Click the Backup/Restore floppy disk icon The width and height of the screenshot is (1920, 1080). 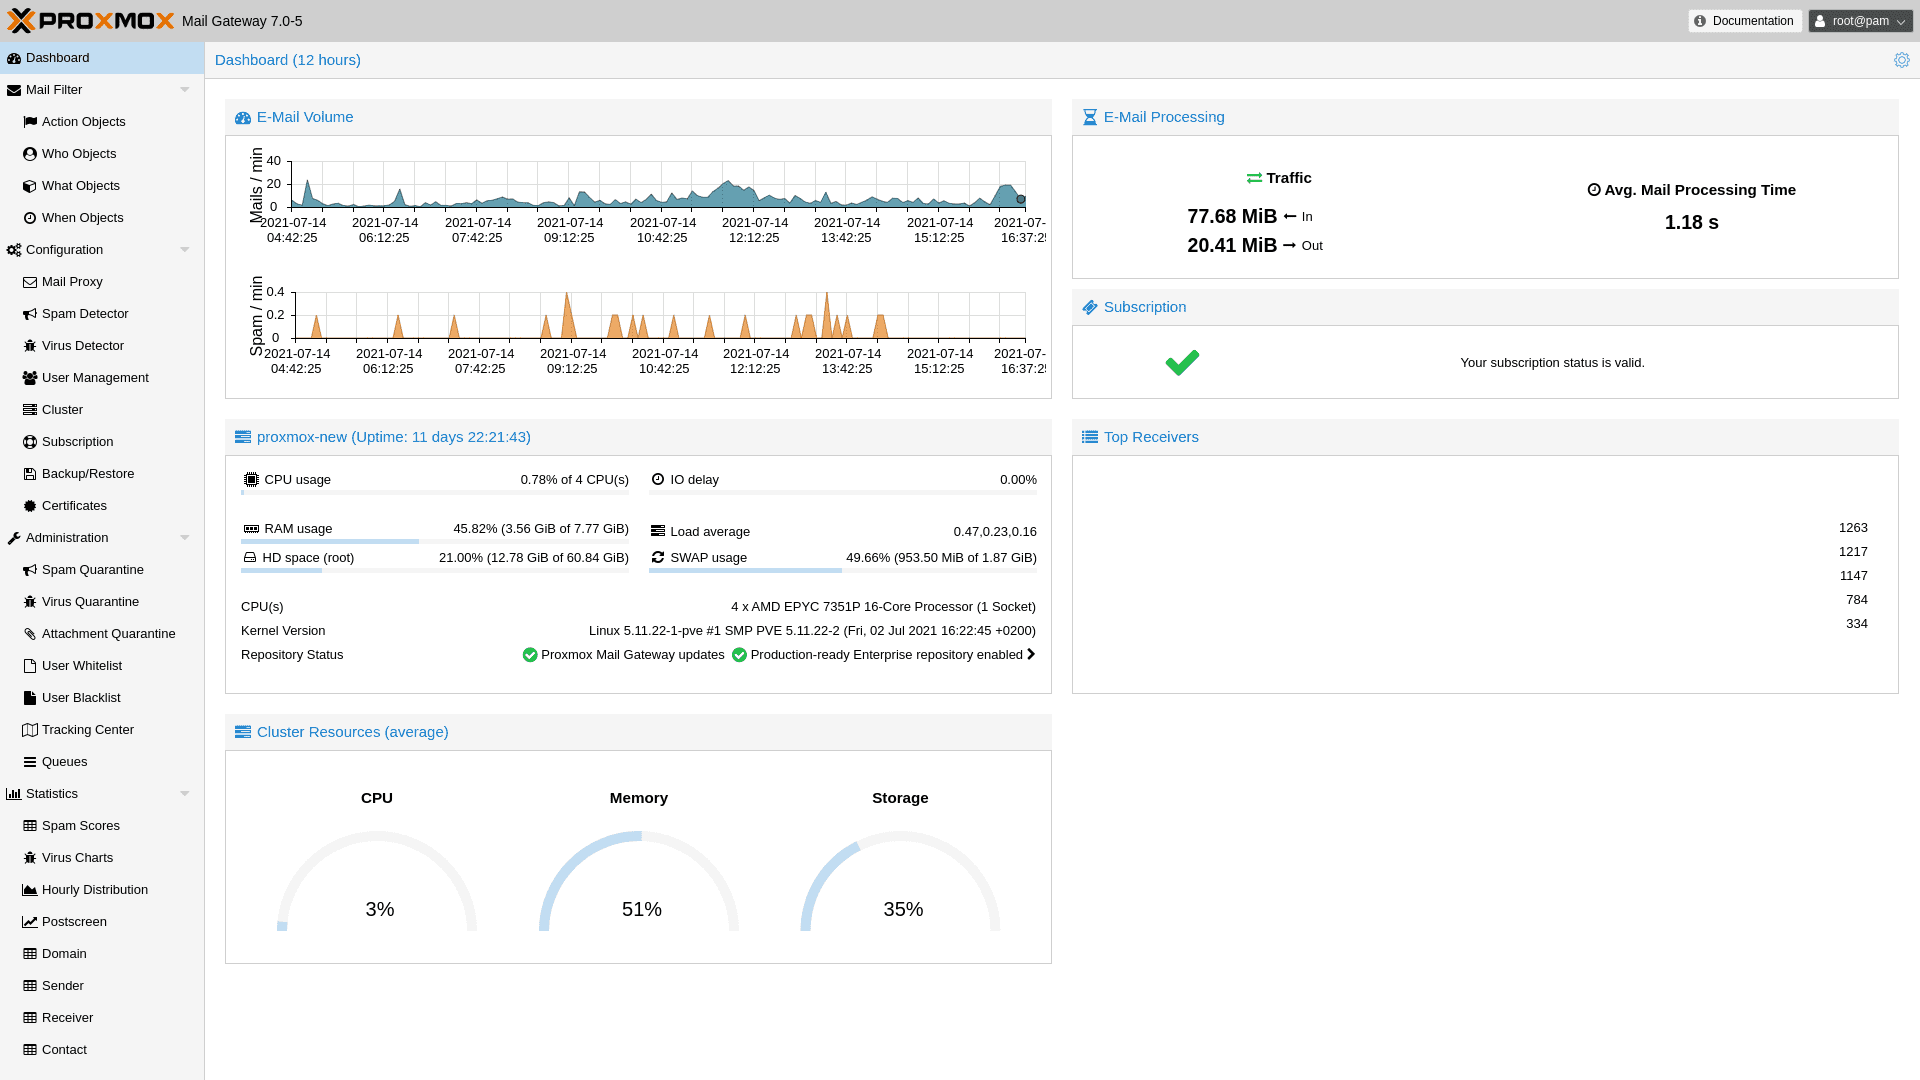coord(30,474)
